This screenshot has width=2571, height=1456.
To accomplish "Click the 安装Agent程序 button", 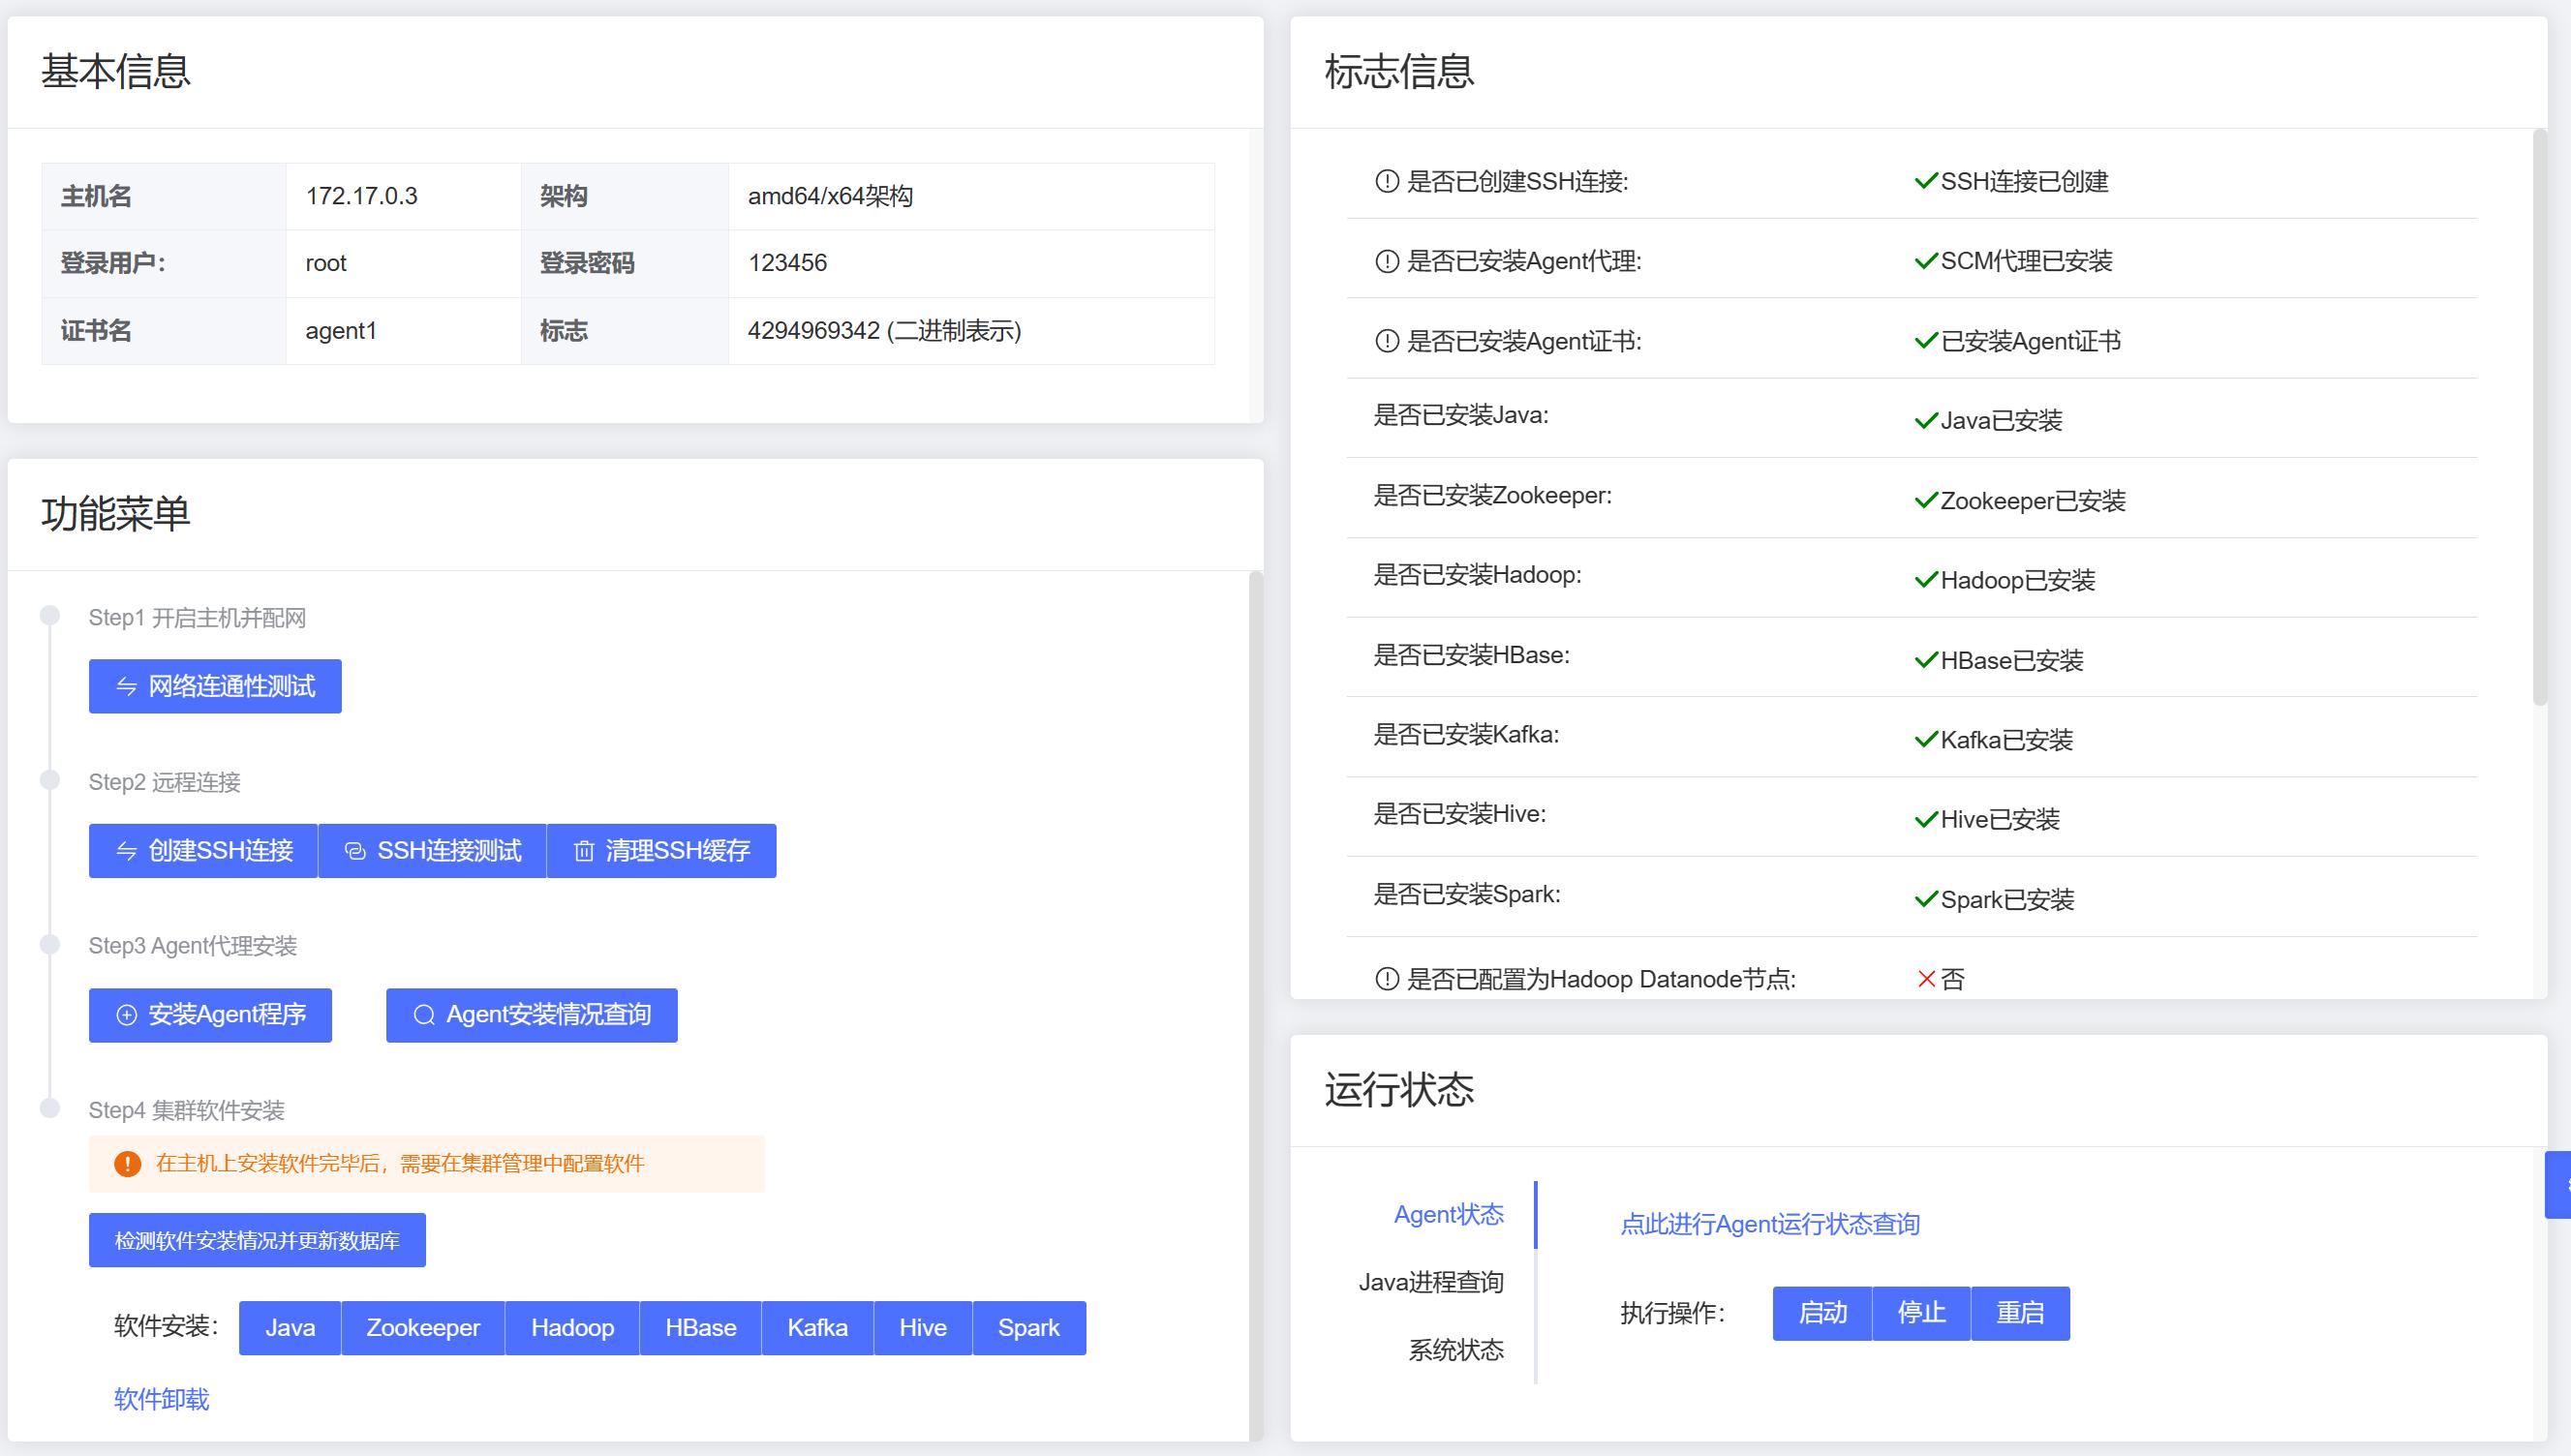I will click(x=210, y=1015).
